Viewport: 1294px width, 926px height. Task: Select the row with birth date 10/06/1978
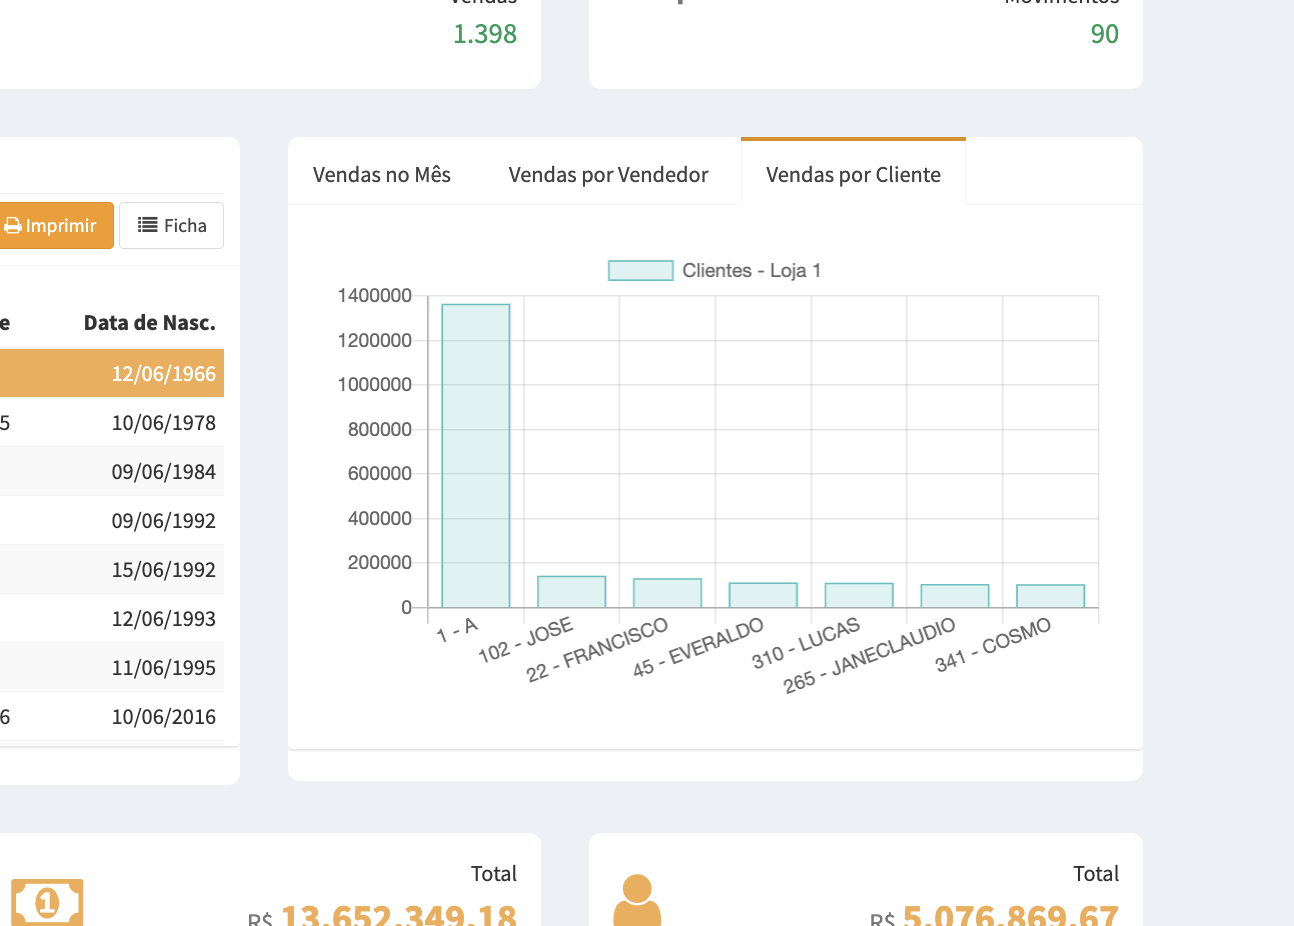(110, 423)
